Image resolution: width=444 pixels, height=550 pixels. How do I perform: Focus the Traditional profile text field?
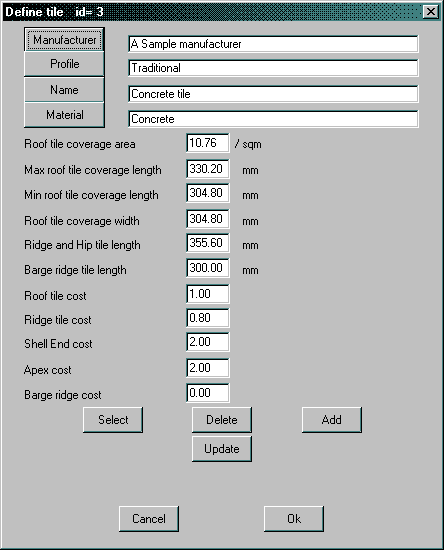coord(273,68)
